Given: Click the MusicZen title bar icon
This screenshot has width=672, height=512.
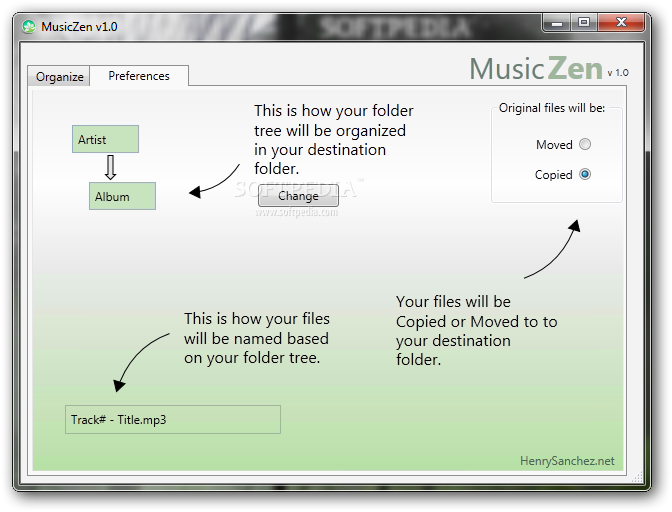Looking at the screenshot, I should click(29, 27).
